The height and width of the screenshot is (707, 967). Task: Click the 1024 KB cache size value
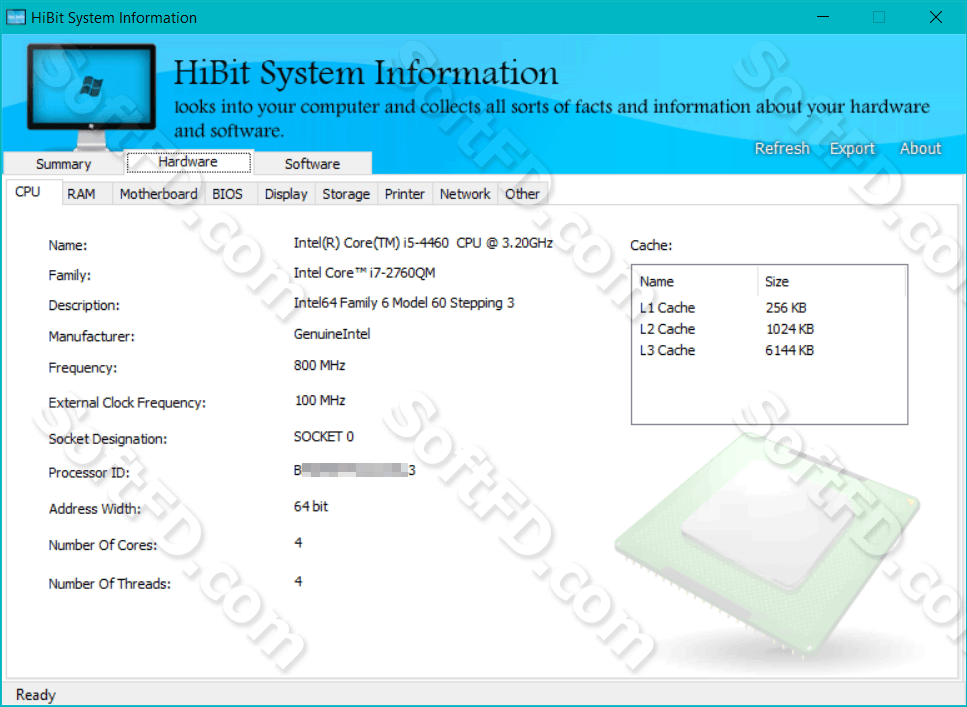[789, 329]
